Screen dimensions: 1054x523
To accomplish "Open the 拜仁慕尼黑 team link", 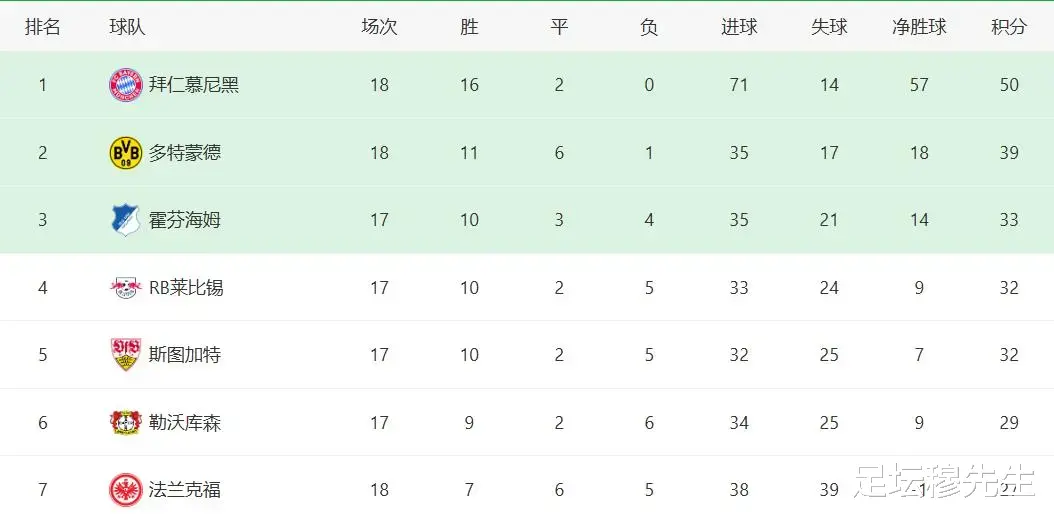I will 194,85.
